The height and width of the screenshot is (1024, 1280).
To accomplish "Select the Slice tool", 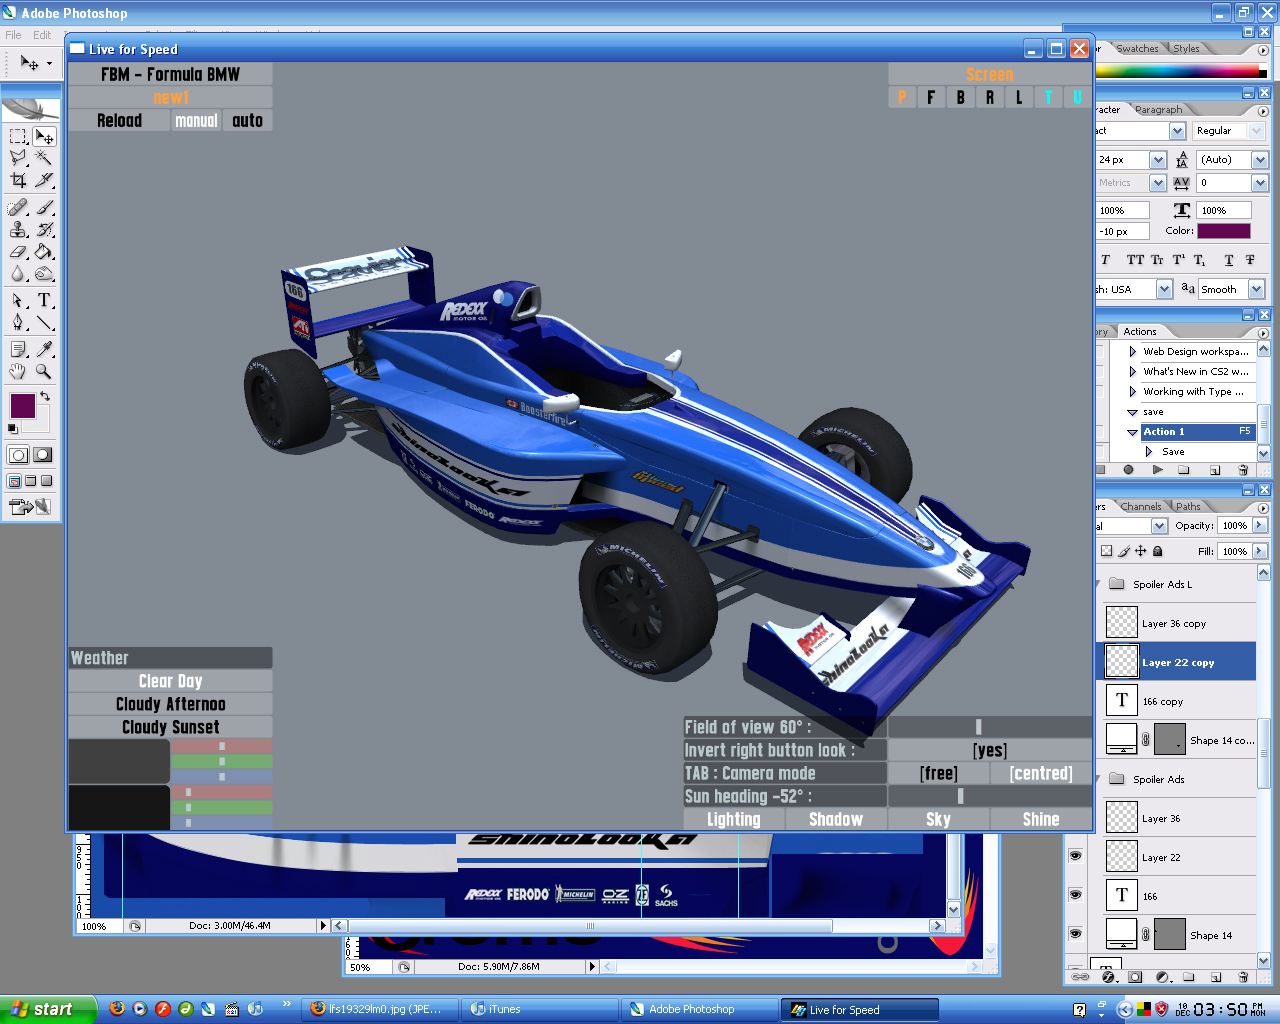I will tap(44, 180).
